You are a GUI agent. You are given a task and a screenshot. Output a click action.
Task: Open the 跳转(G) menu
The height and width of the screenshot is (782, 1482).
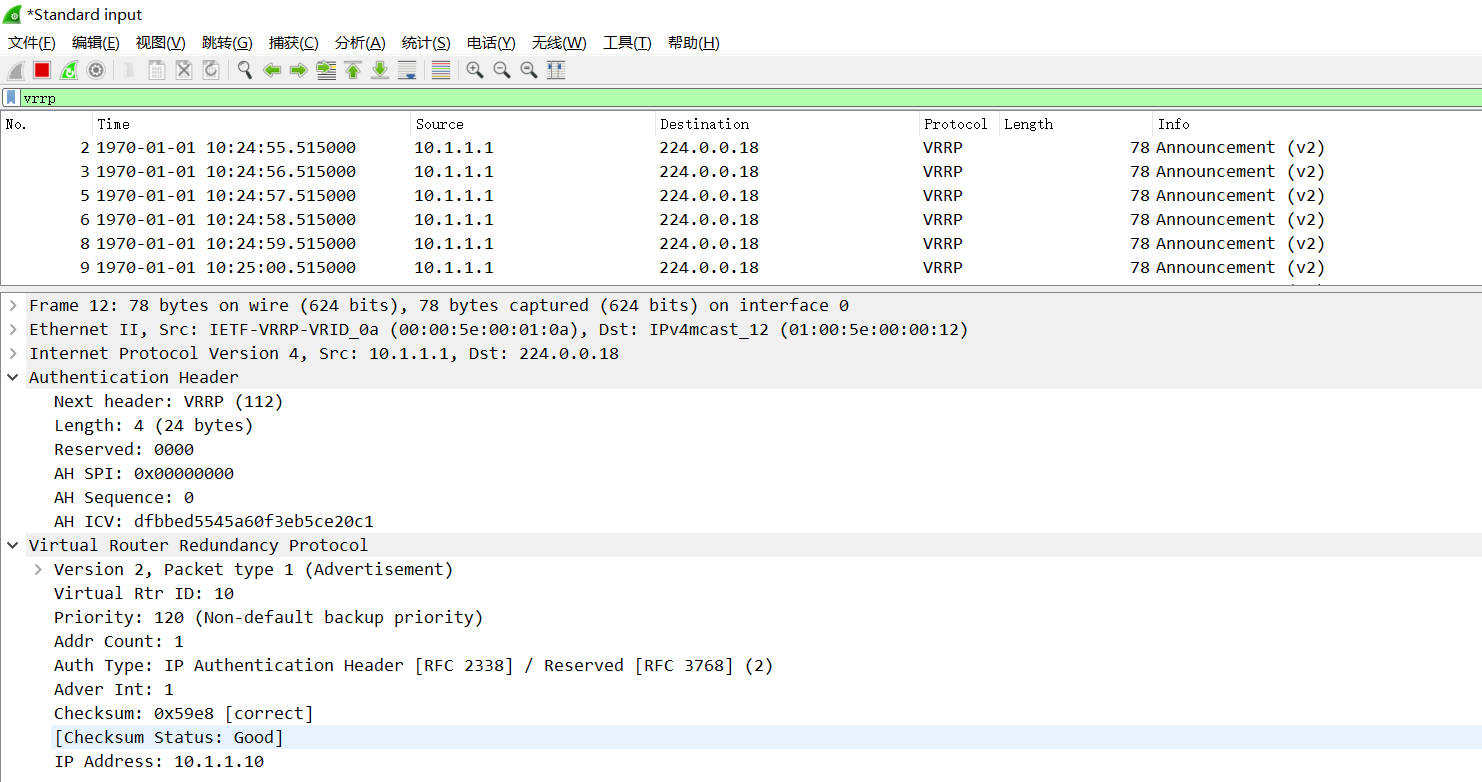click(227, 43)
